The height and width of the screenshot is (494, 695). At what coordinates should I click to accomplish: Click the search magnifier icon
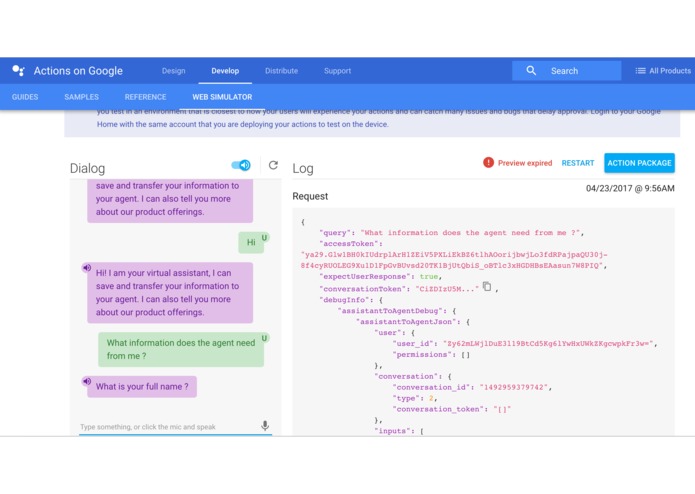(x=531, y=70)
